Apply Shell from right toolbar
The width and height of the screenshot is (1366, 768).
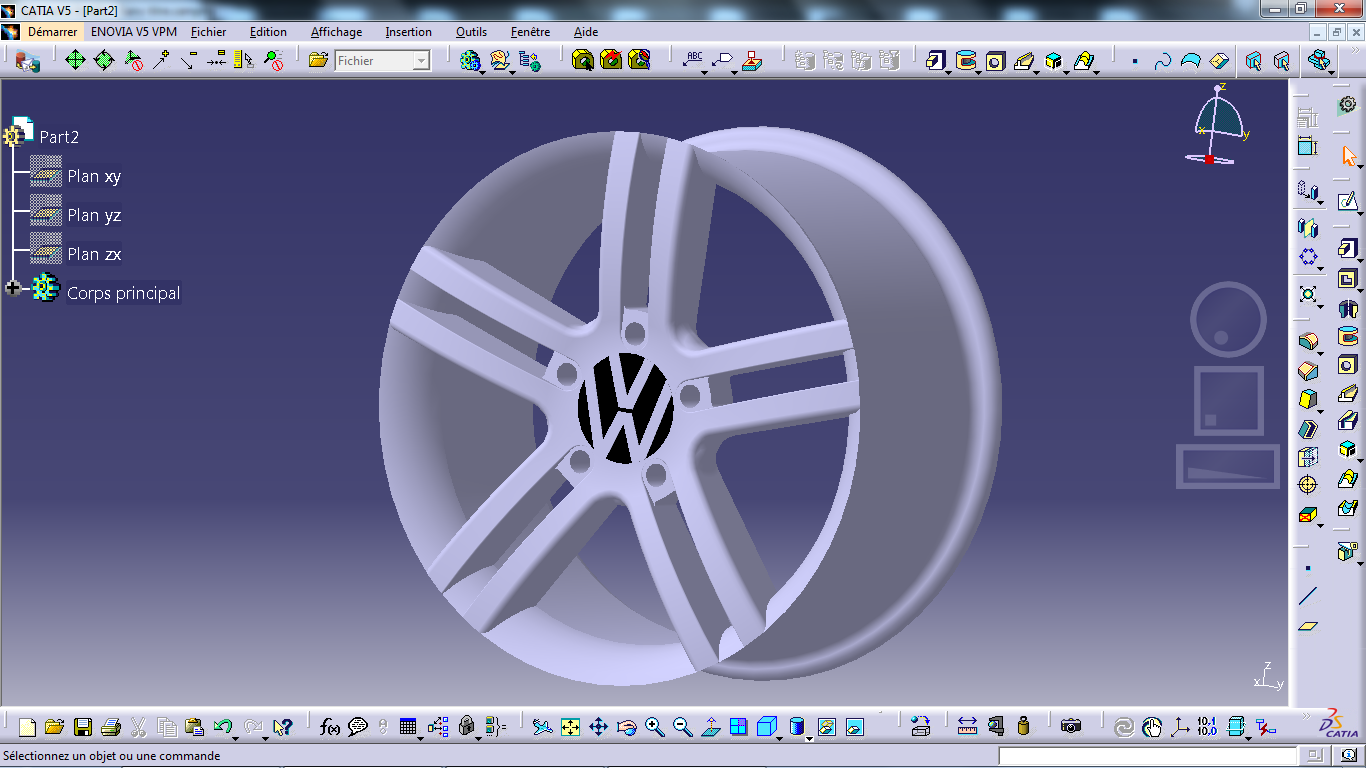tap(1307, 429)
